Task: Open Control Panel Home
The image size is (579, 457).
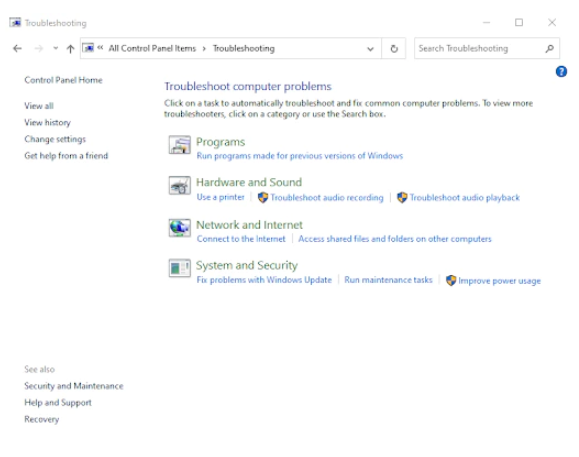Action: tap(63, 80)
